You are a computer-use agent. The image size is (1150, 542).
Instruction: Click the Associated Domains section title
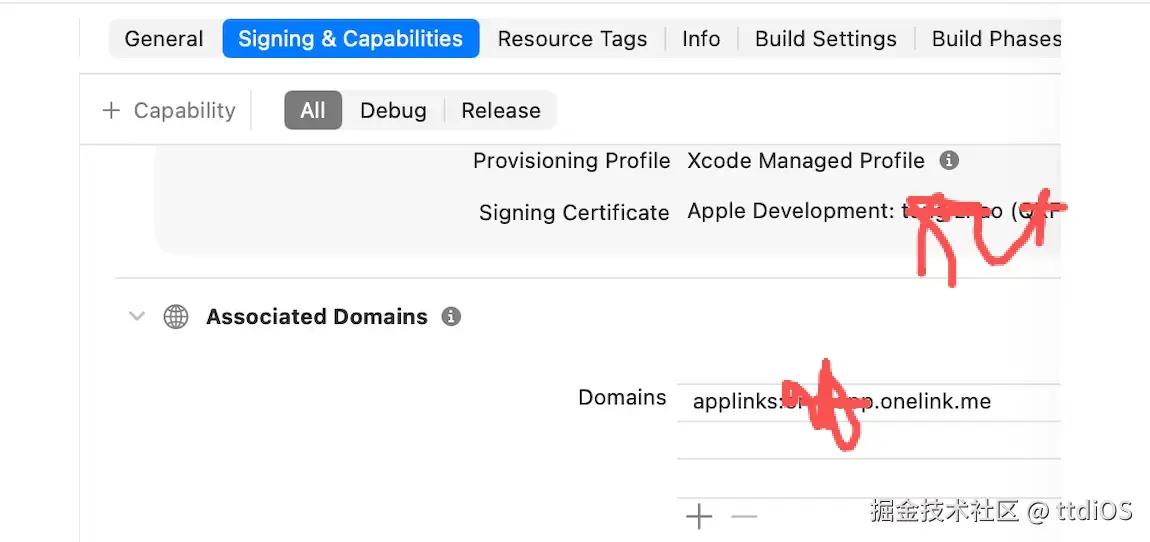click(316, 317)
